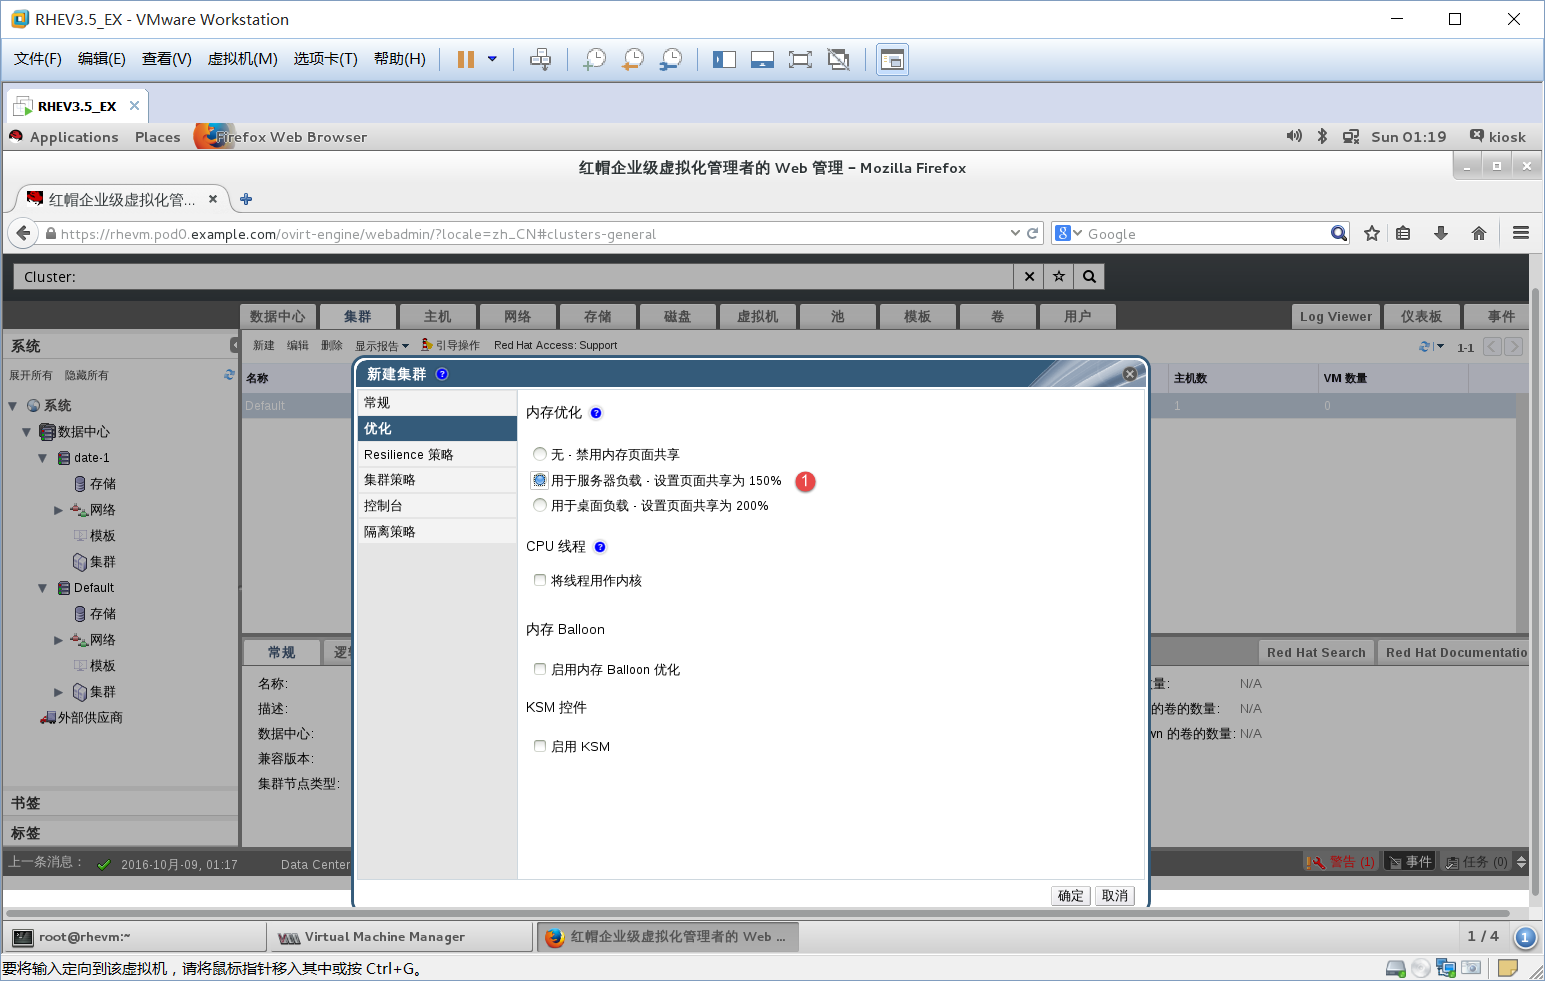The image size is (1545, 981).
Task: Open the pause button dropdown arrow
Action: tap(492, 59)
